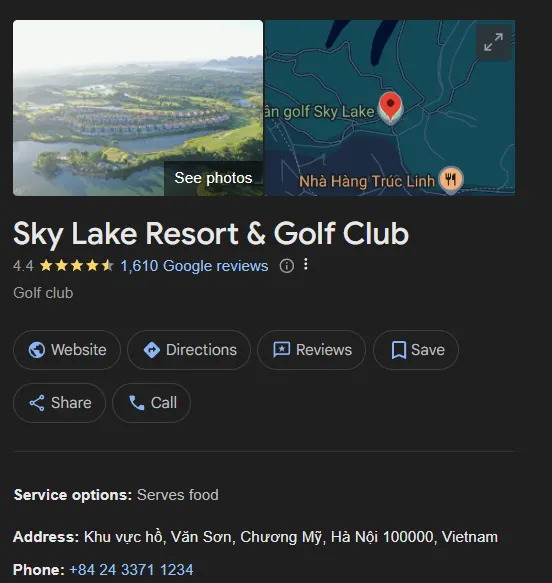Click the Sky Lake Resort & Golf Club title
Viewport: 552px width, 583px height.
pyautogui.click(x=211, y=234)
